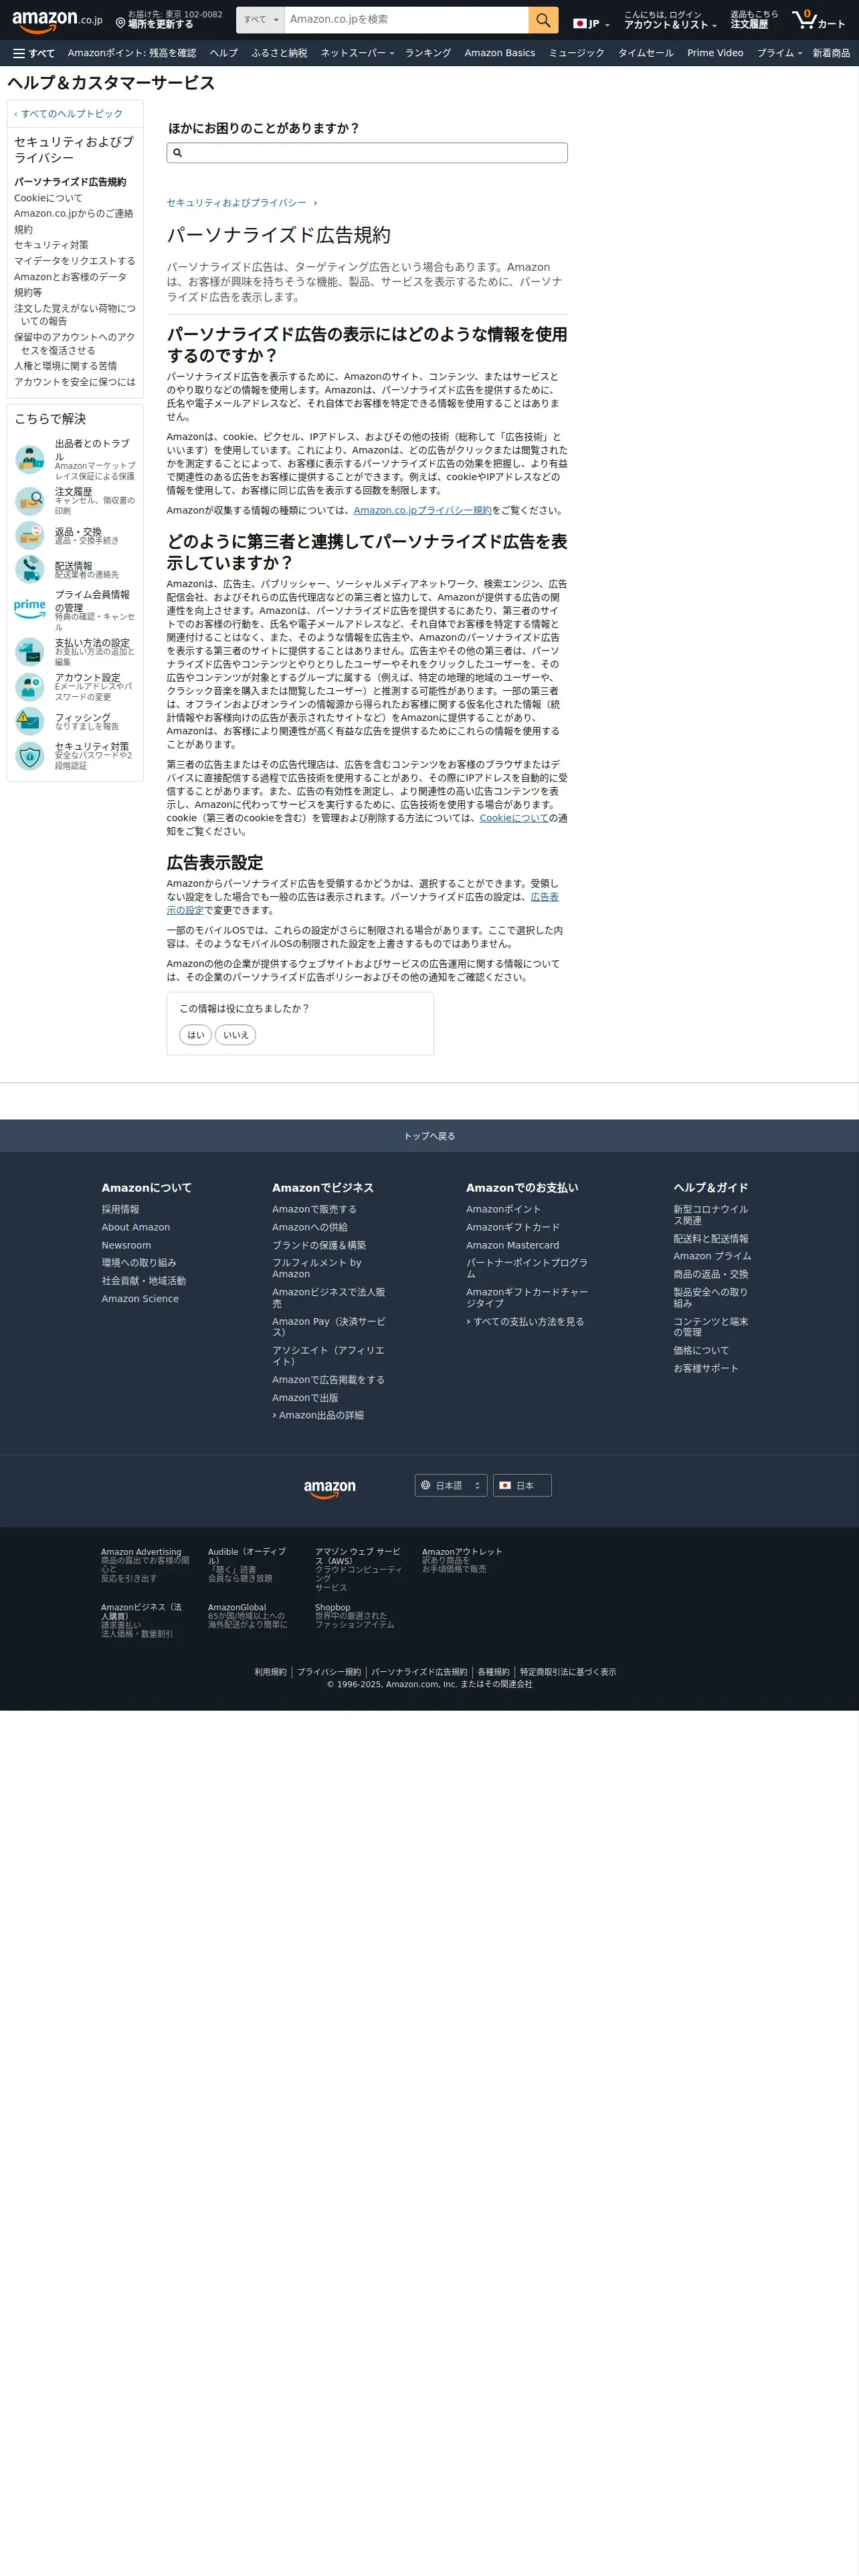The height and width of the screenshot is (2576, 859).
Task: Open the ふるさと納税 nav item
Action: pyautogui.click(x=279, y=53)
